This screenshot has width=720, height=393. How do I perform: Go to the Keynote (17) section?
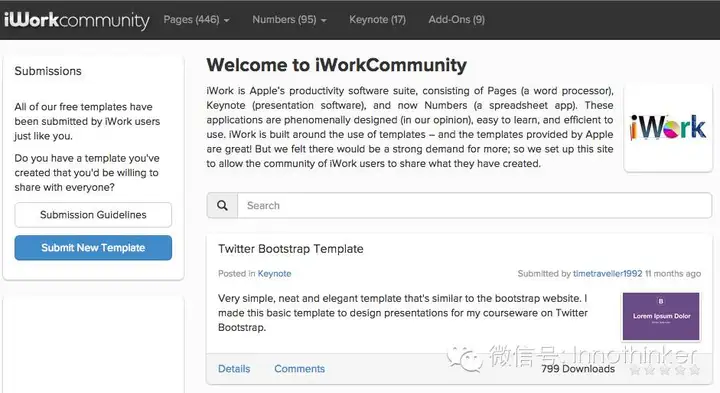click(x=377, y=20)
